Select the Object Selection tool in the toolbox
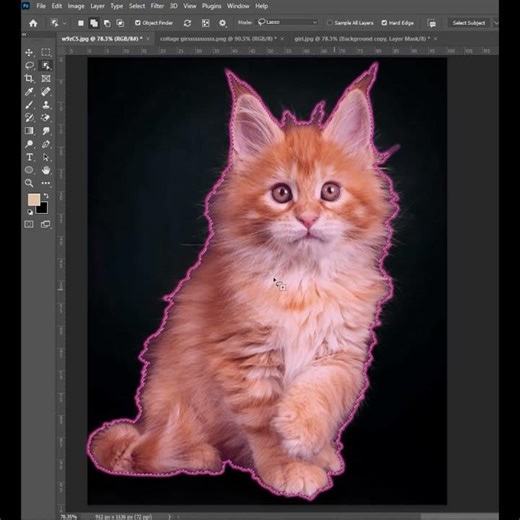520x520 pixels. coord(46,65)
